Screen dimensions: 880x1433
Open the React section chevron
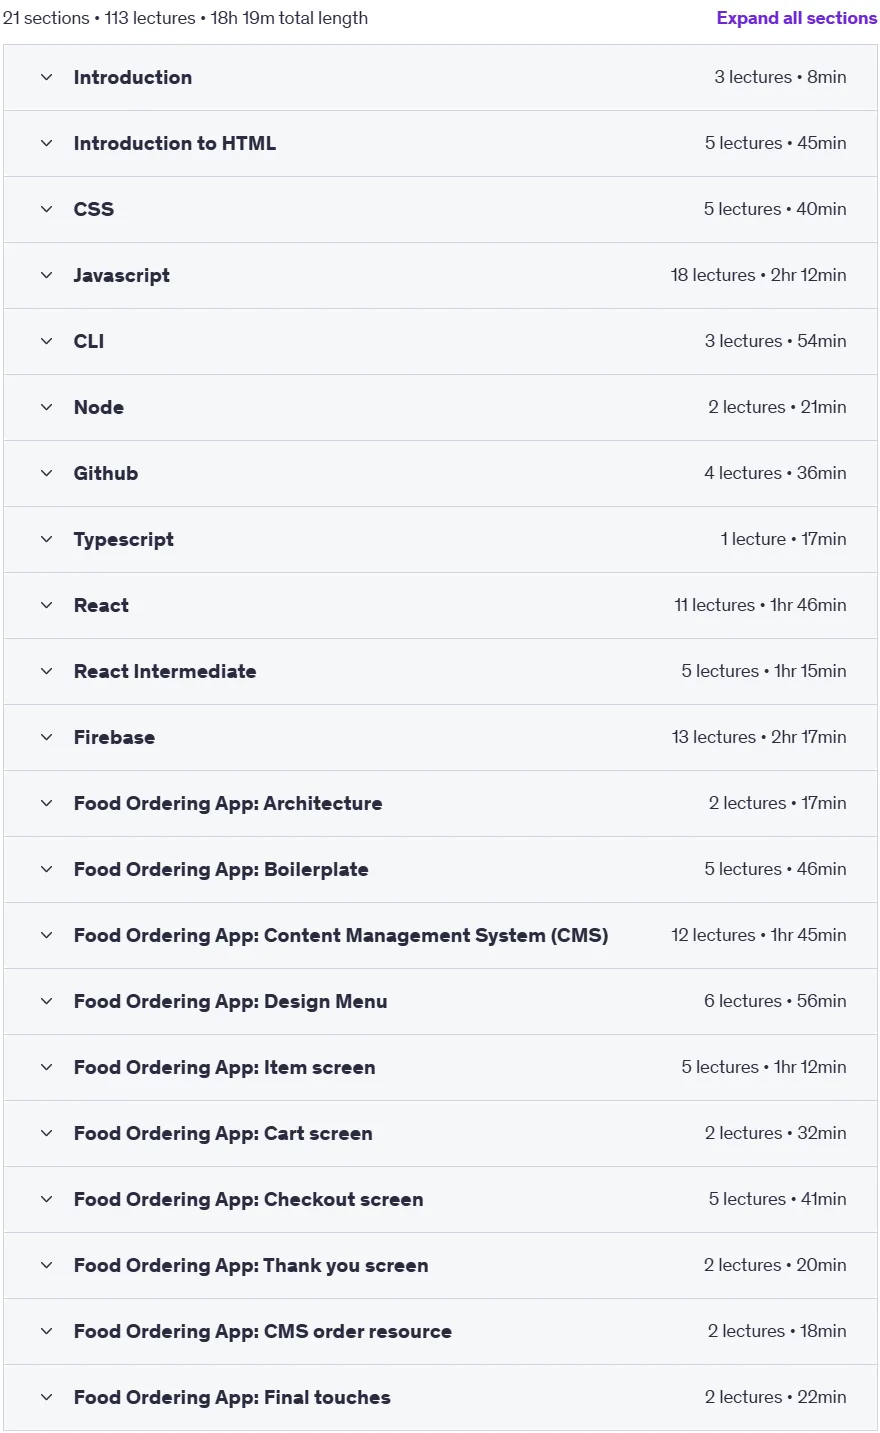point(46,605)
